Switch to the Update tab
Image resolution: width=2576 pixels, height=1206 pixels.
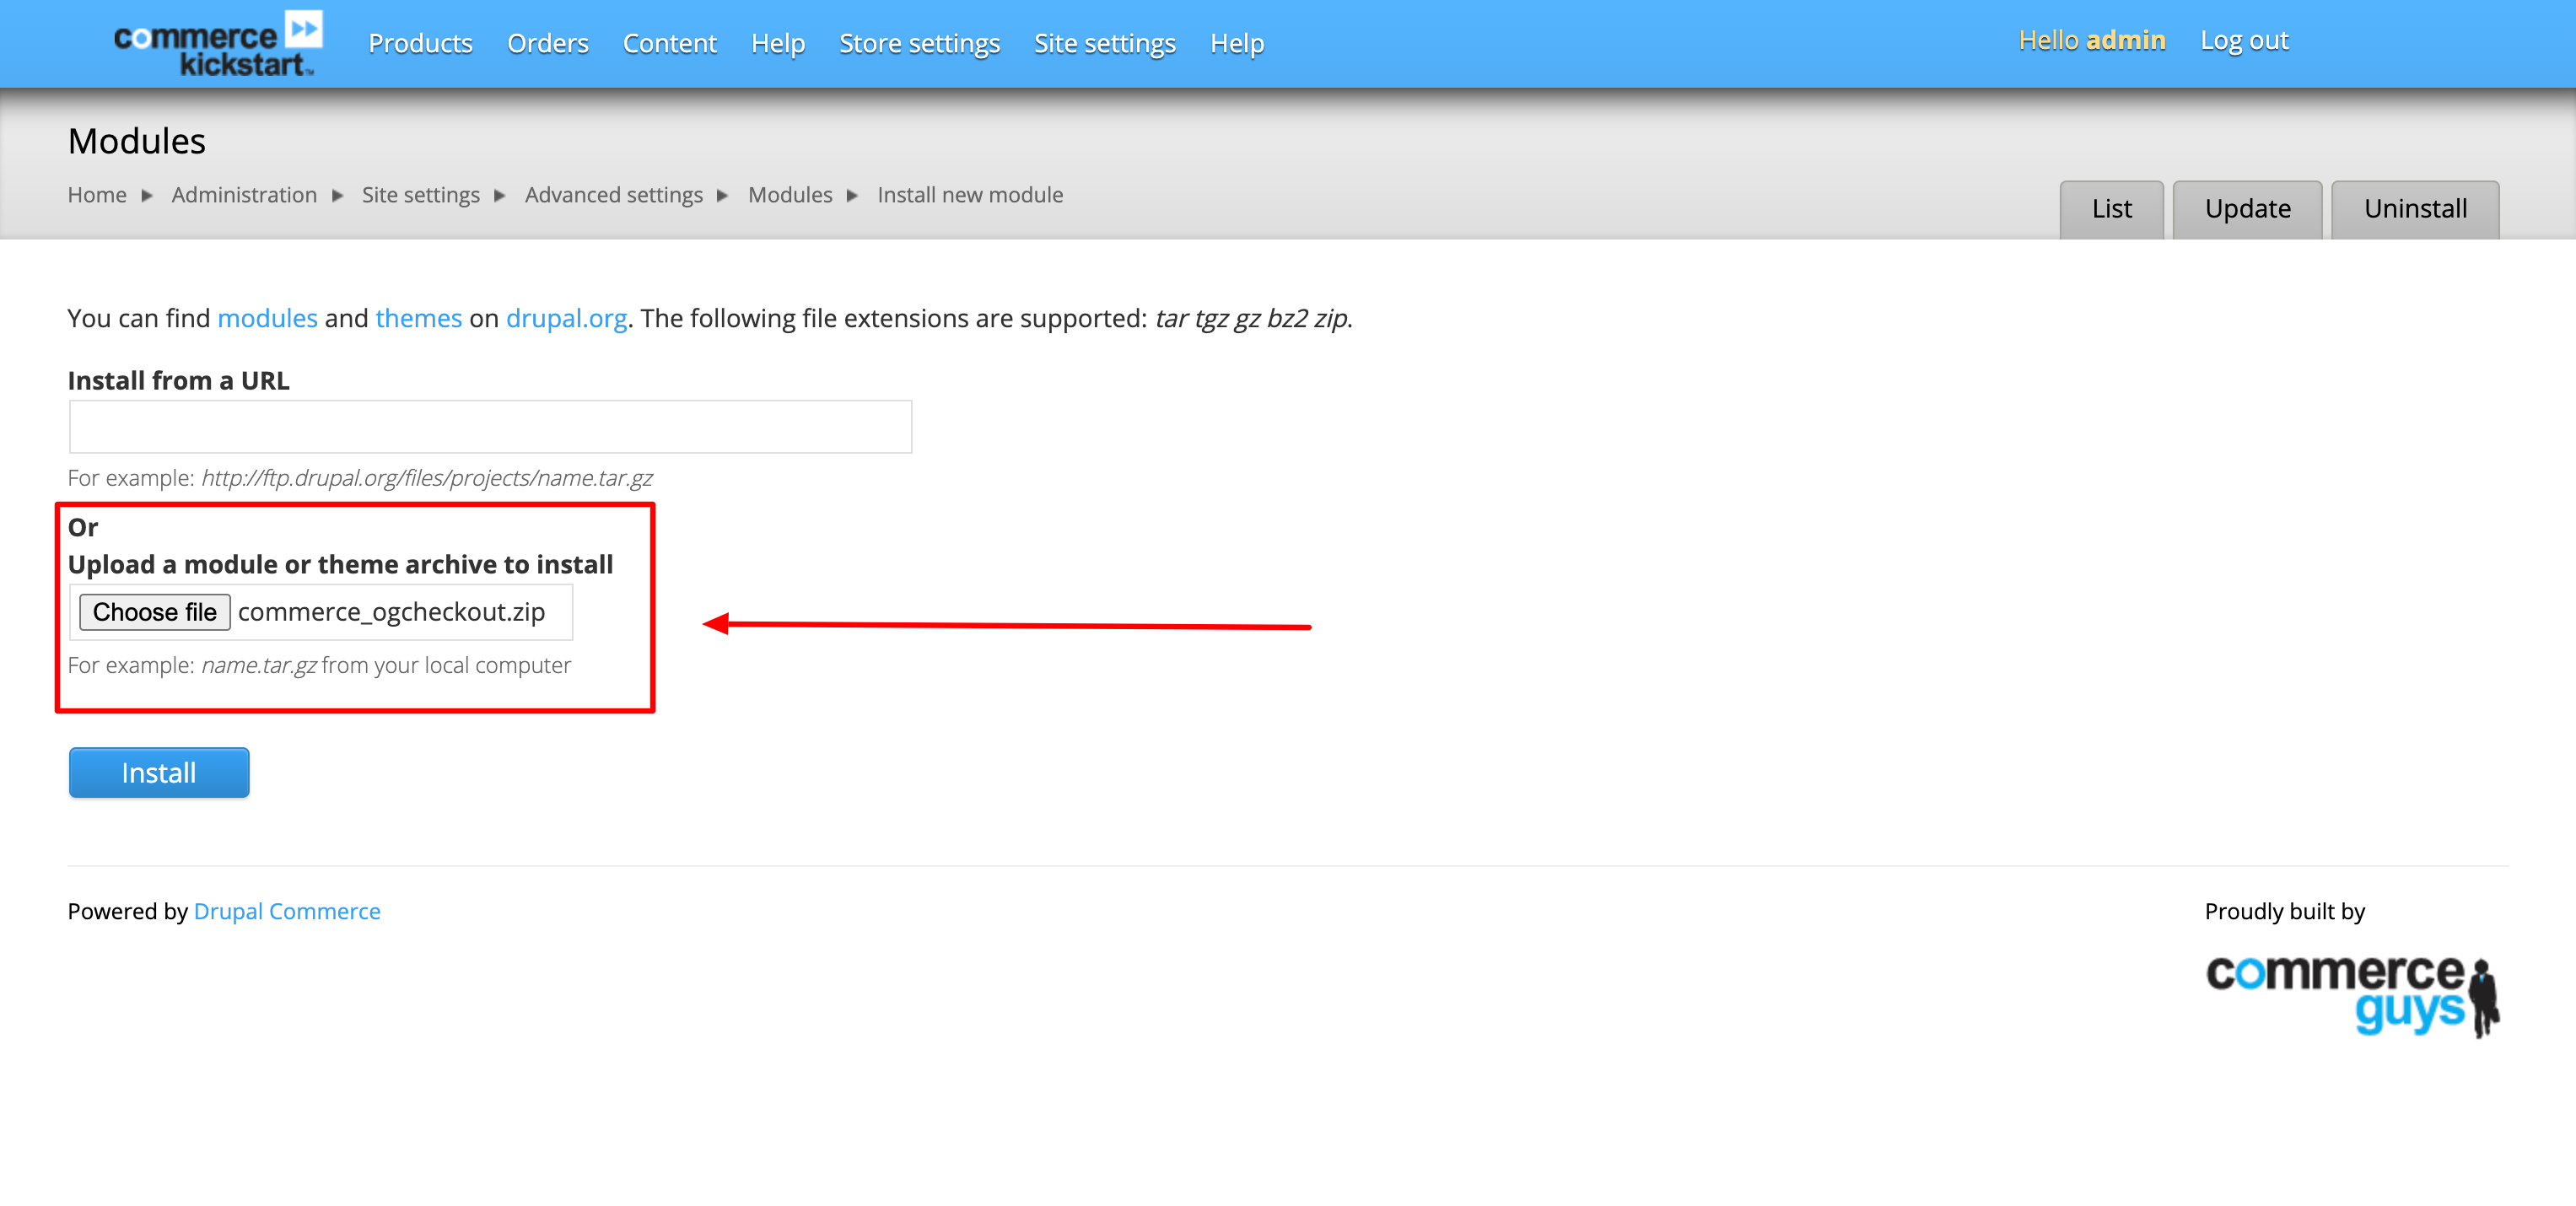pyautogui.click(x=2247, y=209)
